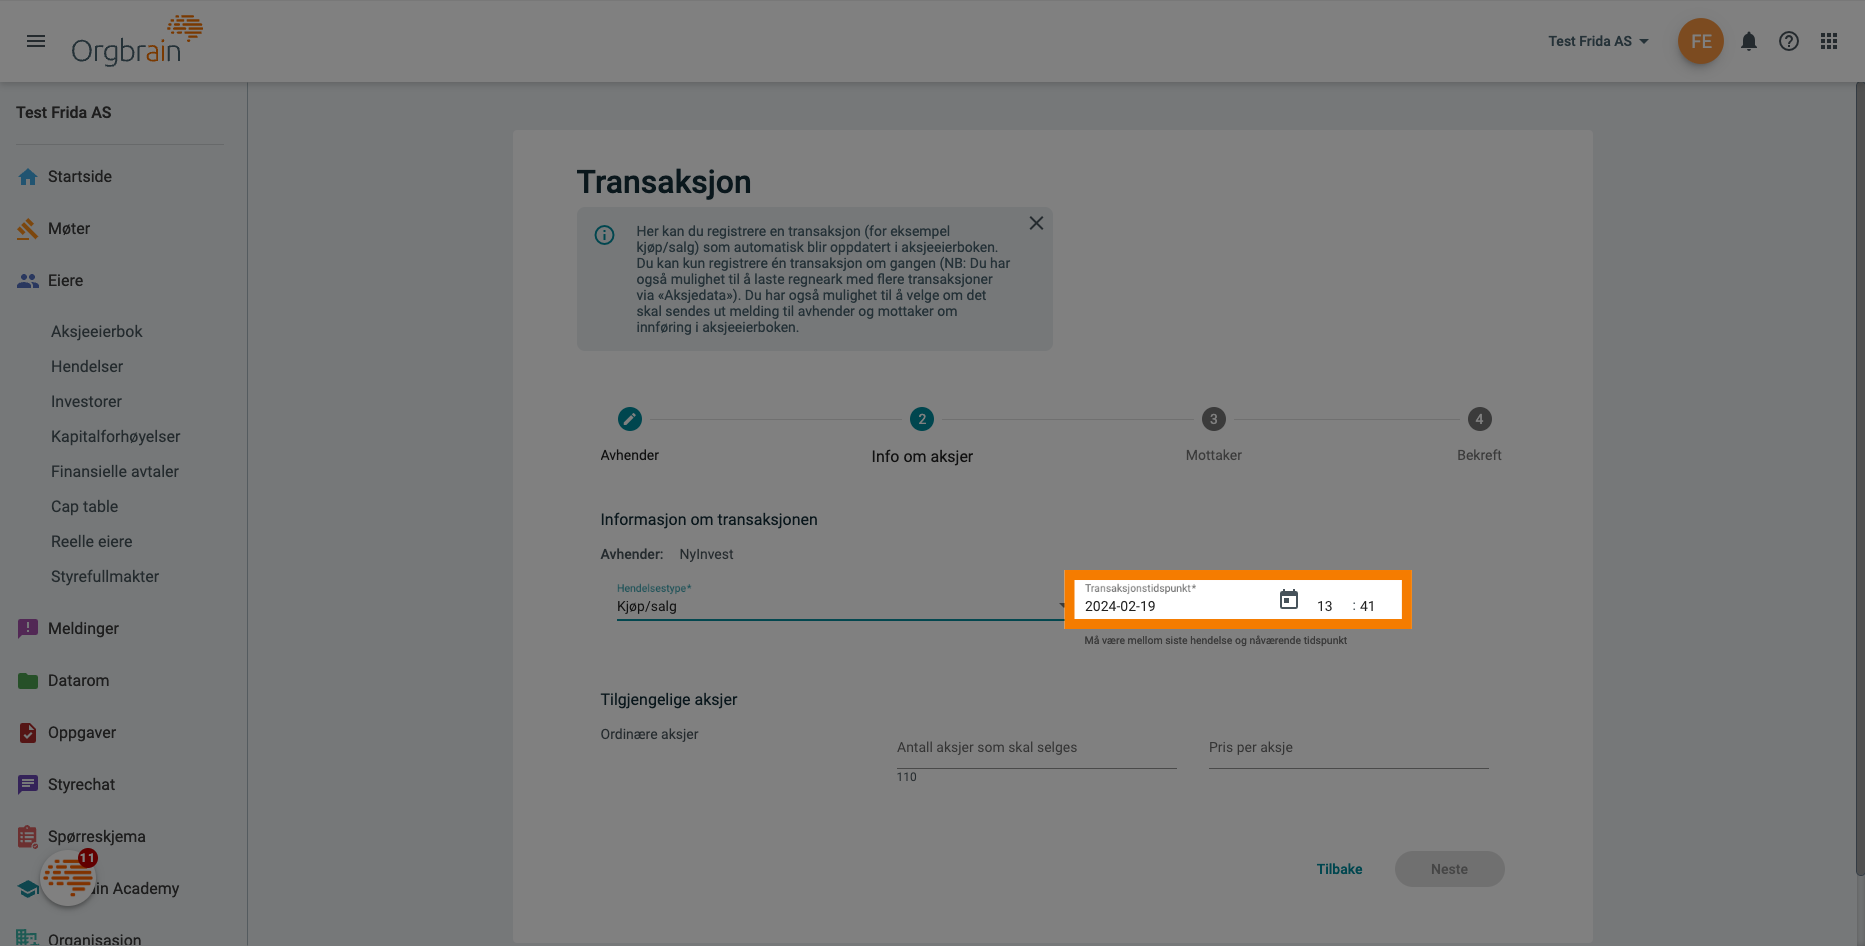
Task: Click the 110 available shares hint
Action: 907,777
